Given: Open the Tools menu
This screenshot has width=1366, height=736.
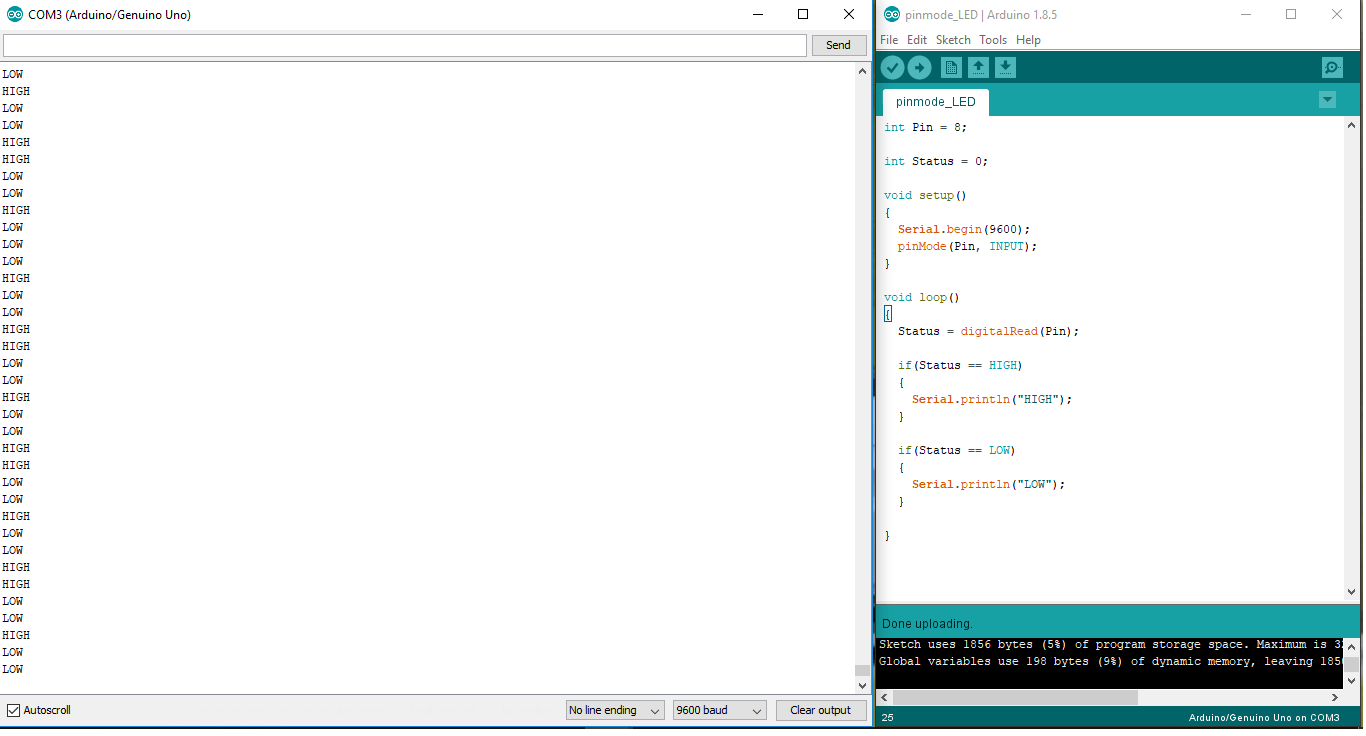Looking at the screenshot, I should tap(993, 39).
